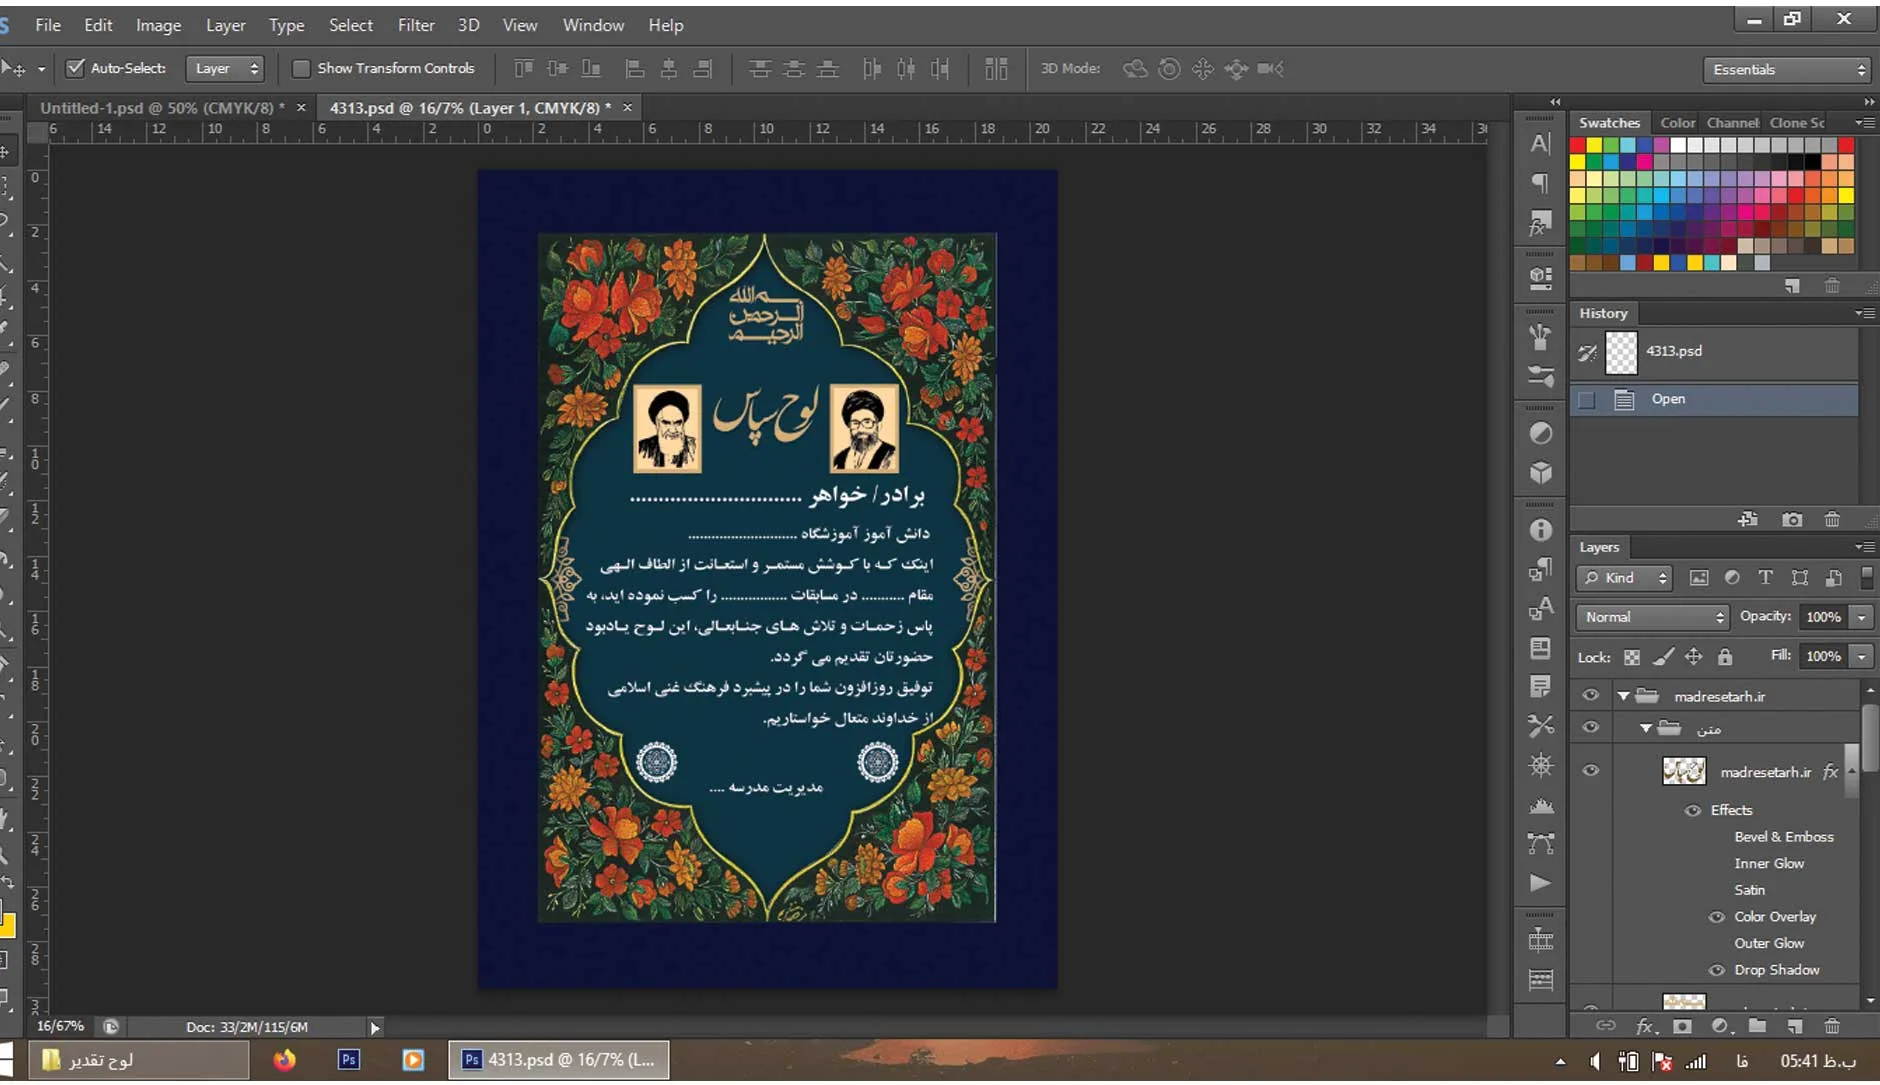The height and width of the screenshot is (1085, 1880).
Task: Collapse the madresetarh.ir group triangle
Action: tap(1624, 696)
